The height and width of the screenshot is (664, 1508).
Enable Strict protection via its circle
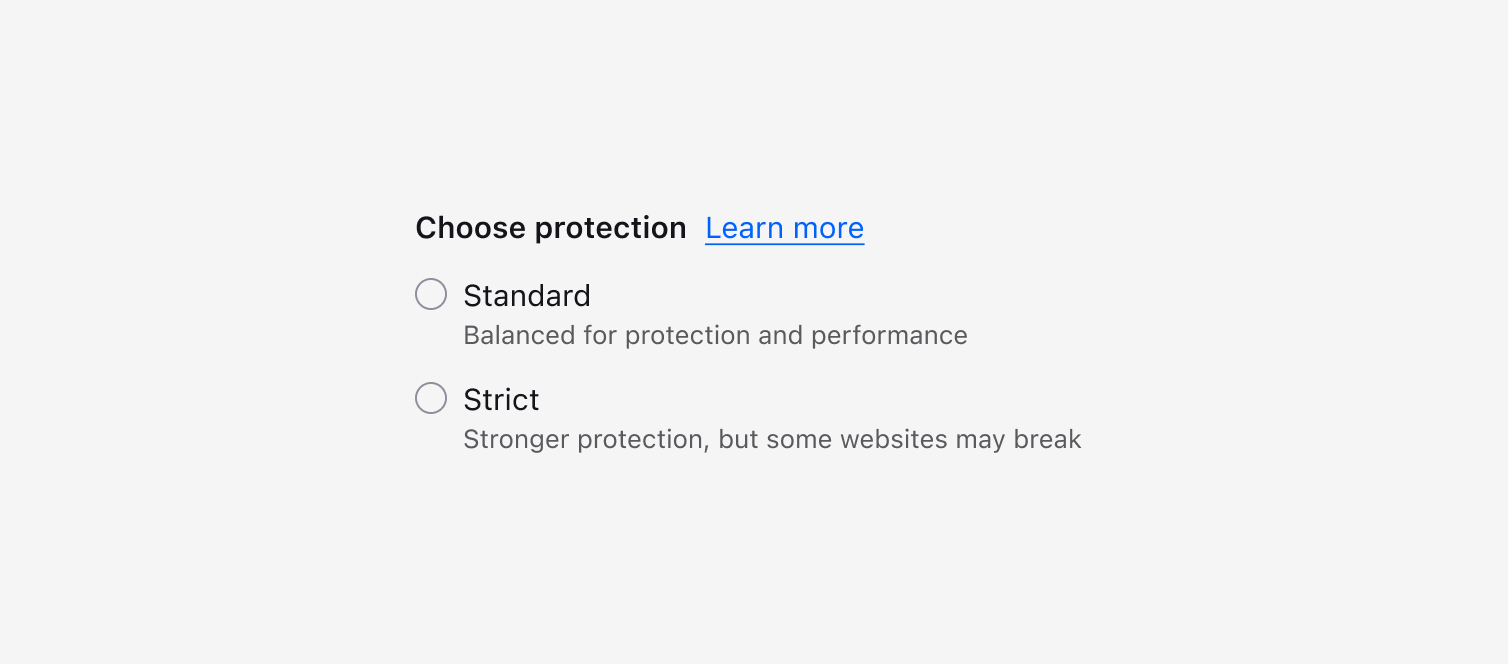pyautogui.click(x=431, y=399)
